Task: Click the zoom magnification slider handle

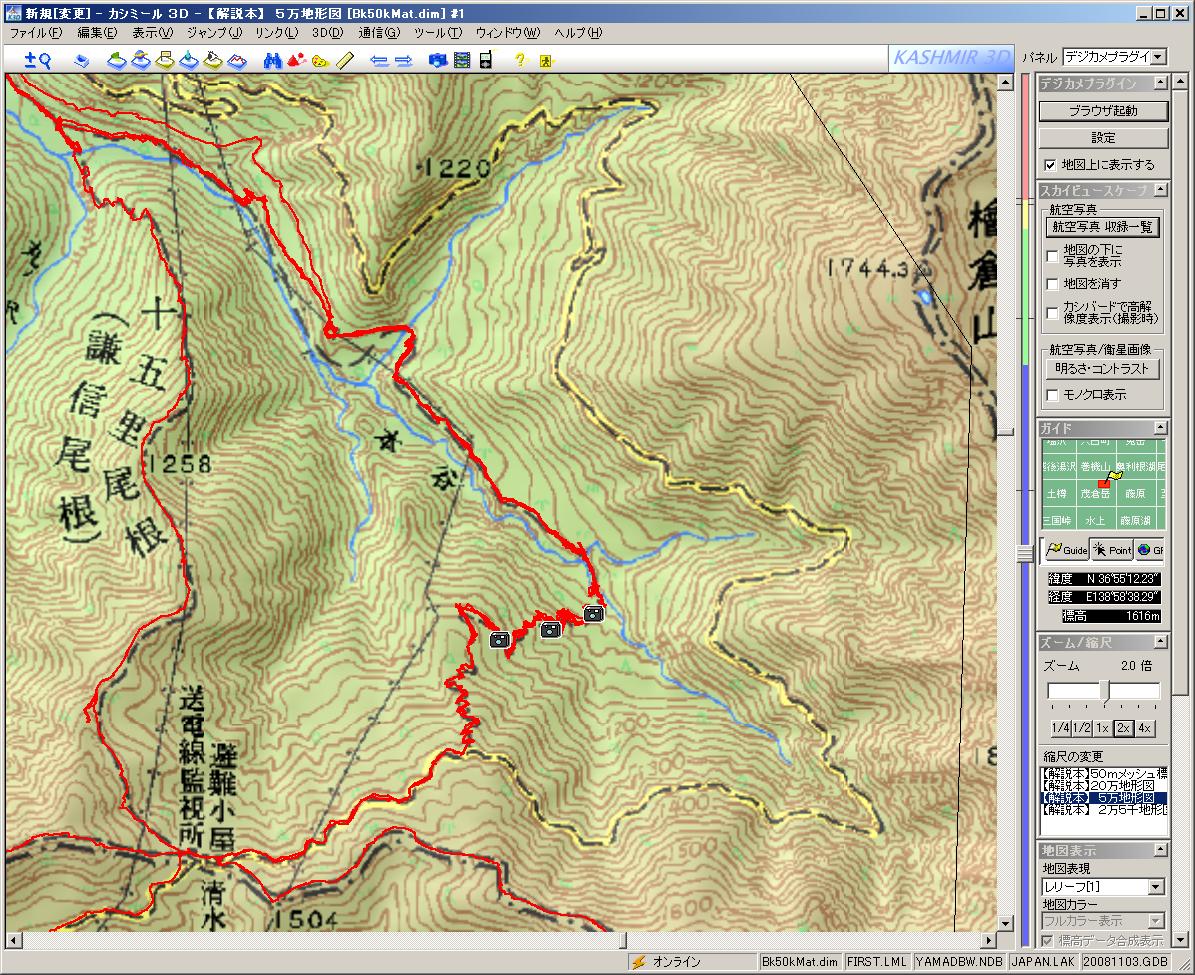Action: (1104, 690)
